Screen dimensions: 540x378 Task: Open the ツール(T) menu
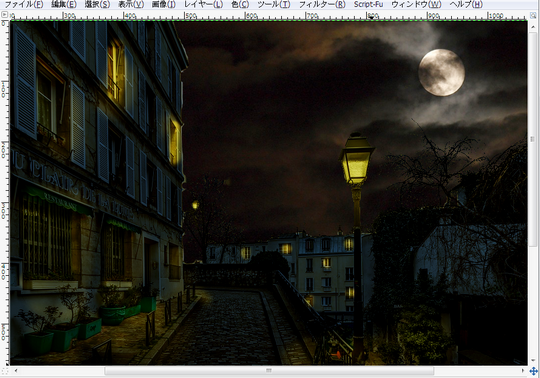click(274, 4)
